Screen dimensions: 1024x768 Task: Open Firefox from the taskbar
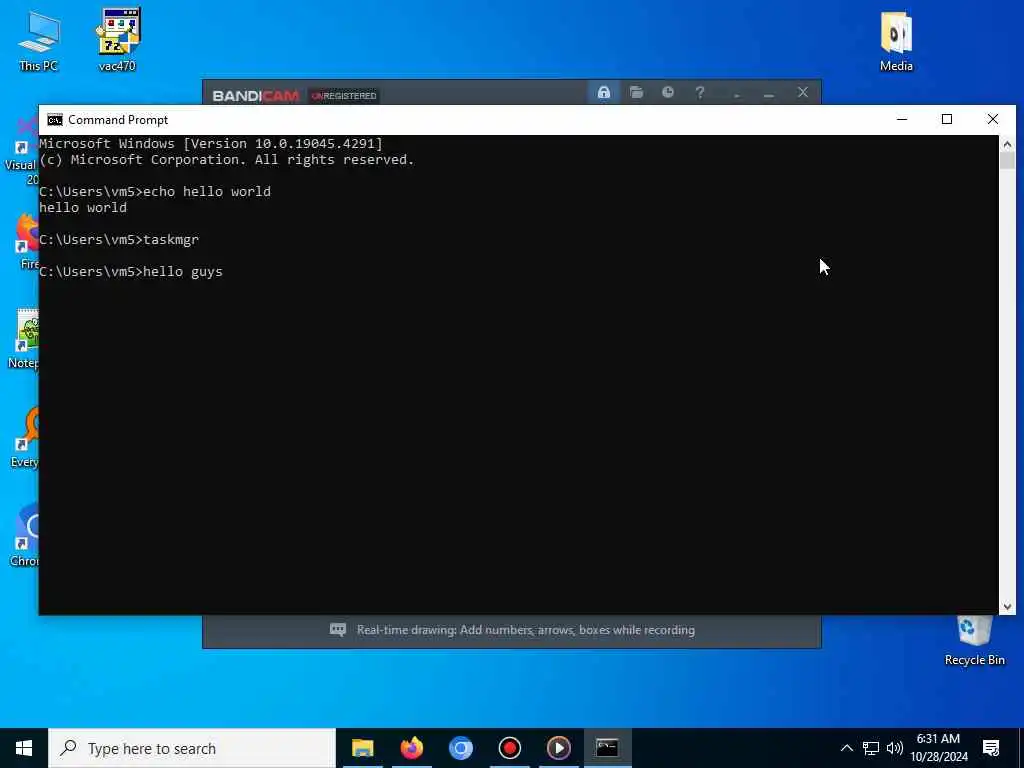tap(411, 748)
